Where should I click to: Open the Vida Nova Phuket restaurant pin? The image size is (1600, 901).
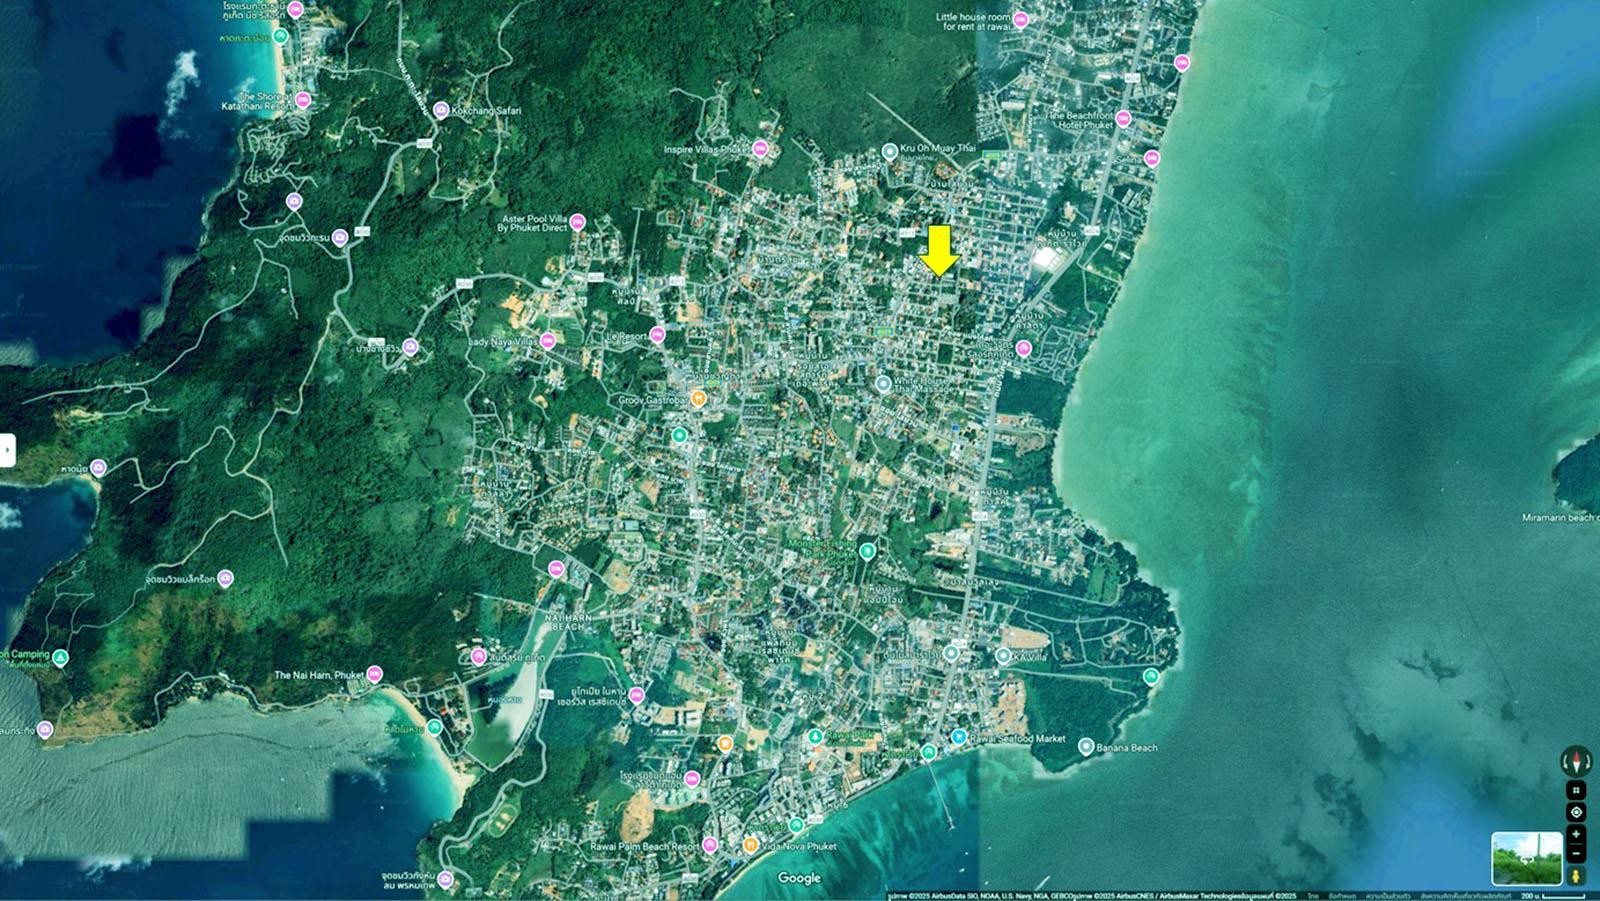pos(750,845)
